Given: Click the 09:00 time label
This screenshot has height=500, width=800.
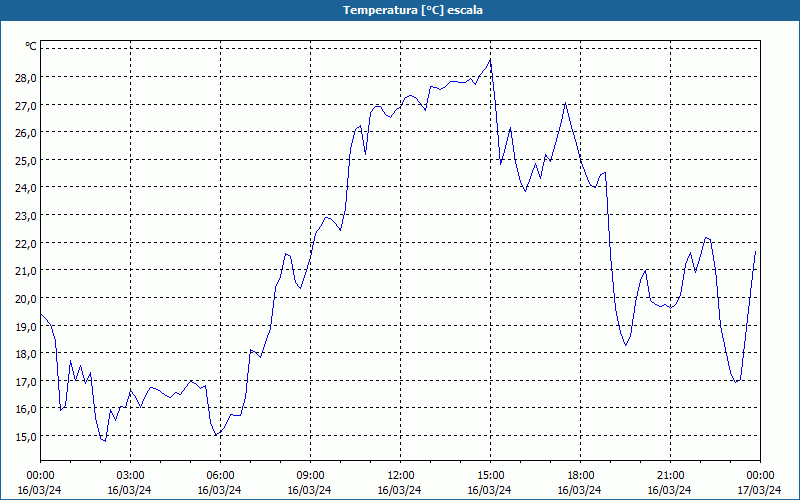Looking at the screenshot, I should coord(310,476).
